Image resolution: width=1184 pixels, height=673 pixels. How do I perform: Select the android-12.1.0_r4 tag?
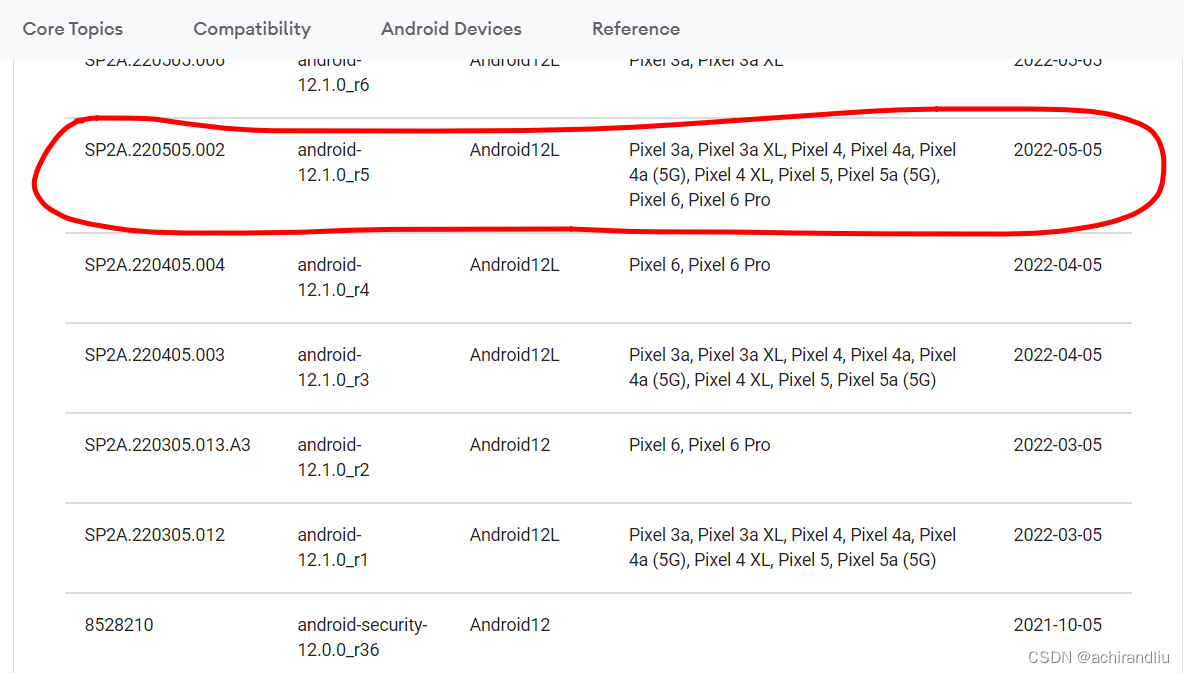[x=334, y=277]
